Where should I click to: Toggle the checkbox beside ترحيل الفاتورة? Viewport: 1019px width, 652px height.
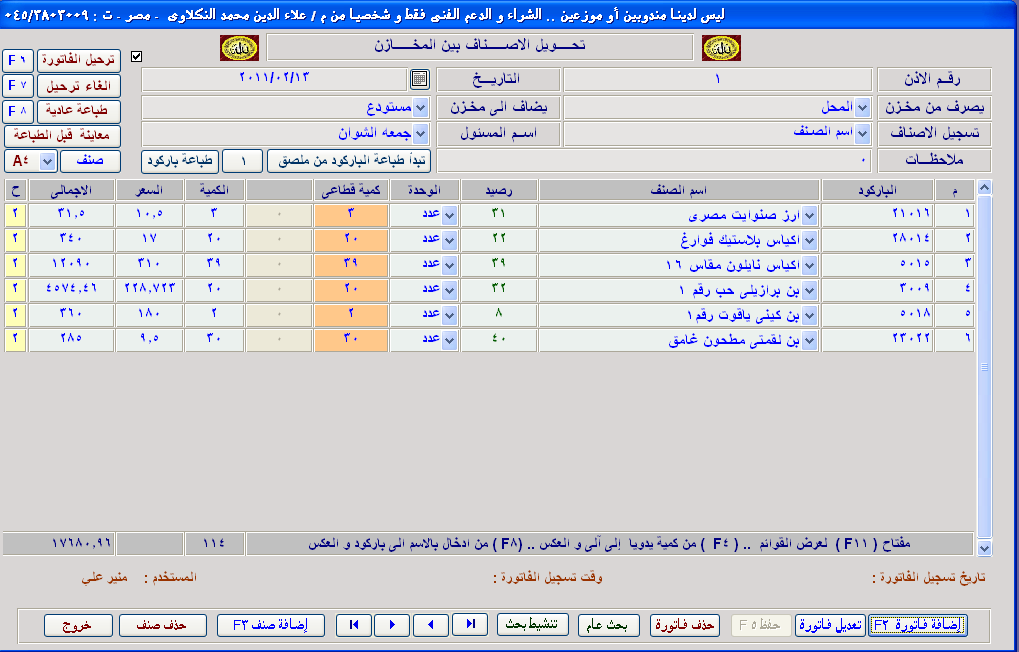[x=137, y=57]
